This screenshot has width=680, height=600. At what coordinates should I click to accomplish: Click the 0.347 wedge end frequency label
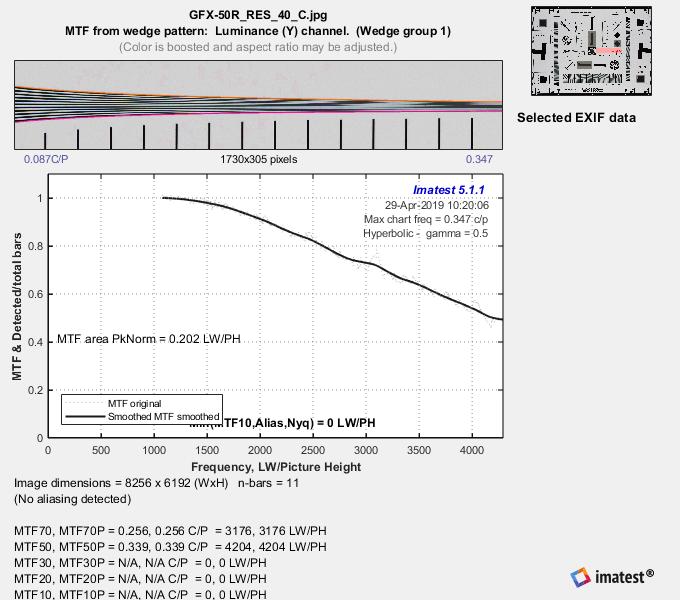pos(478,159)
